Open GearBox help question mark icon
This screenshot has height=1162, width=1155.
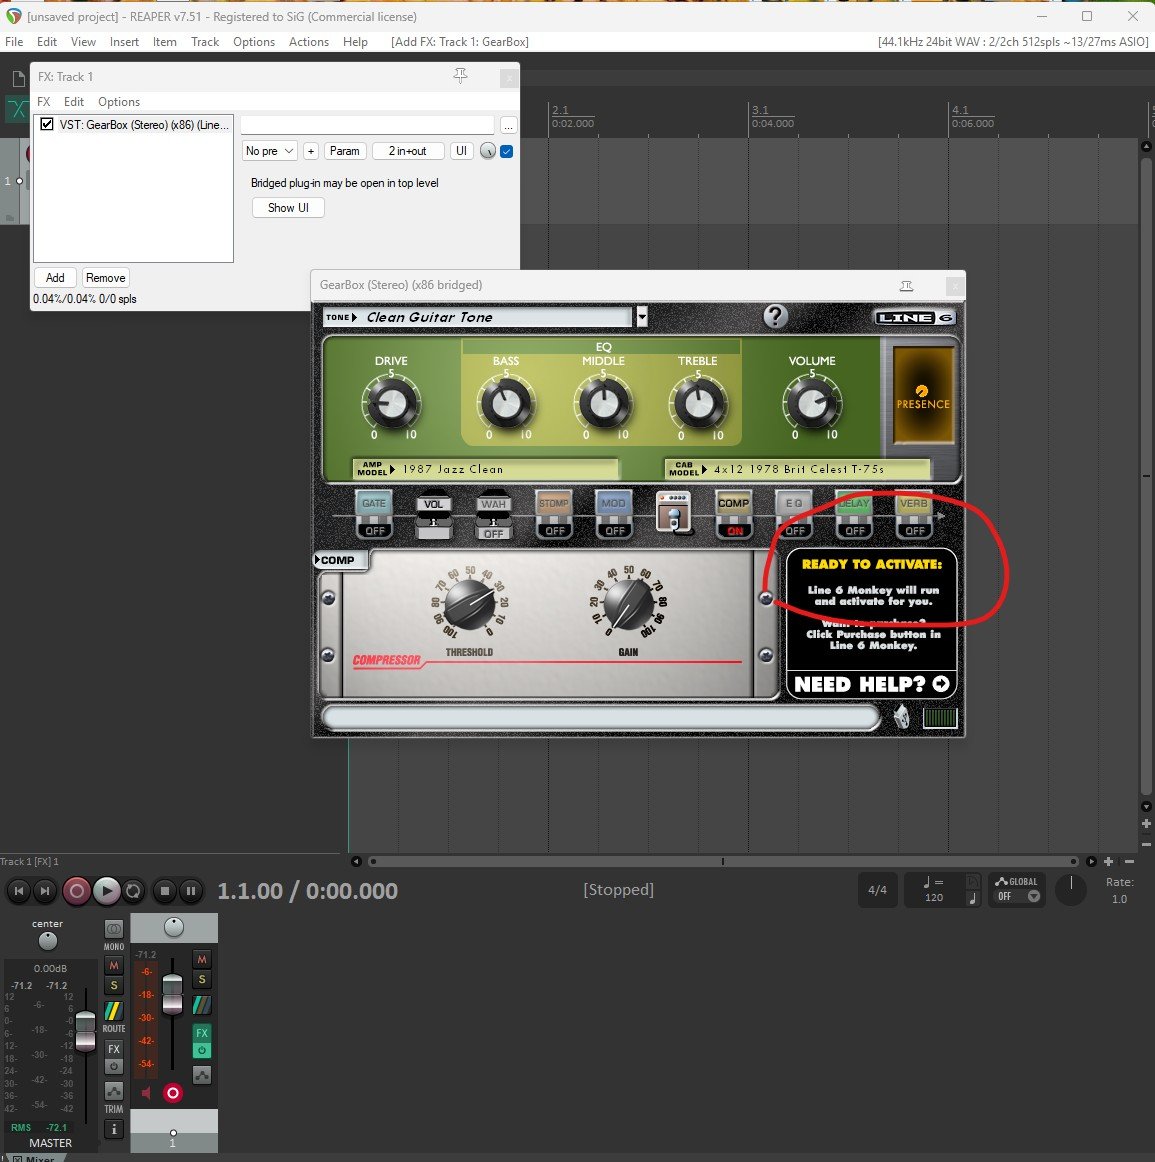pos(775,317)
